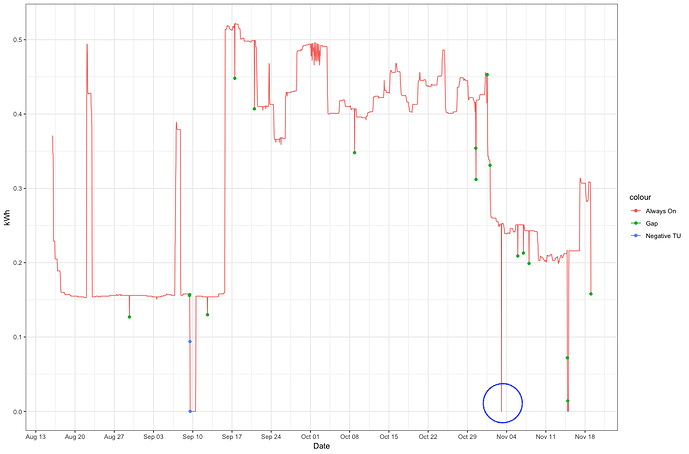Click the 'Oct 22' x-axis tick label

click(x=428, y=437)
